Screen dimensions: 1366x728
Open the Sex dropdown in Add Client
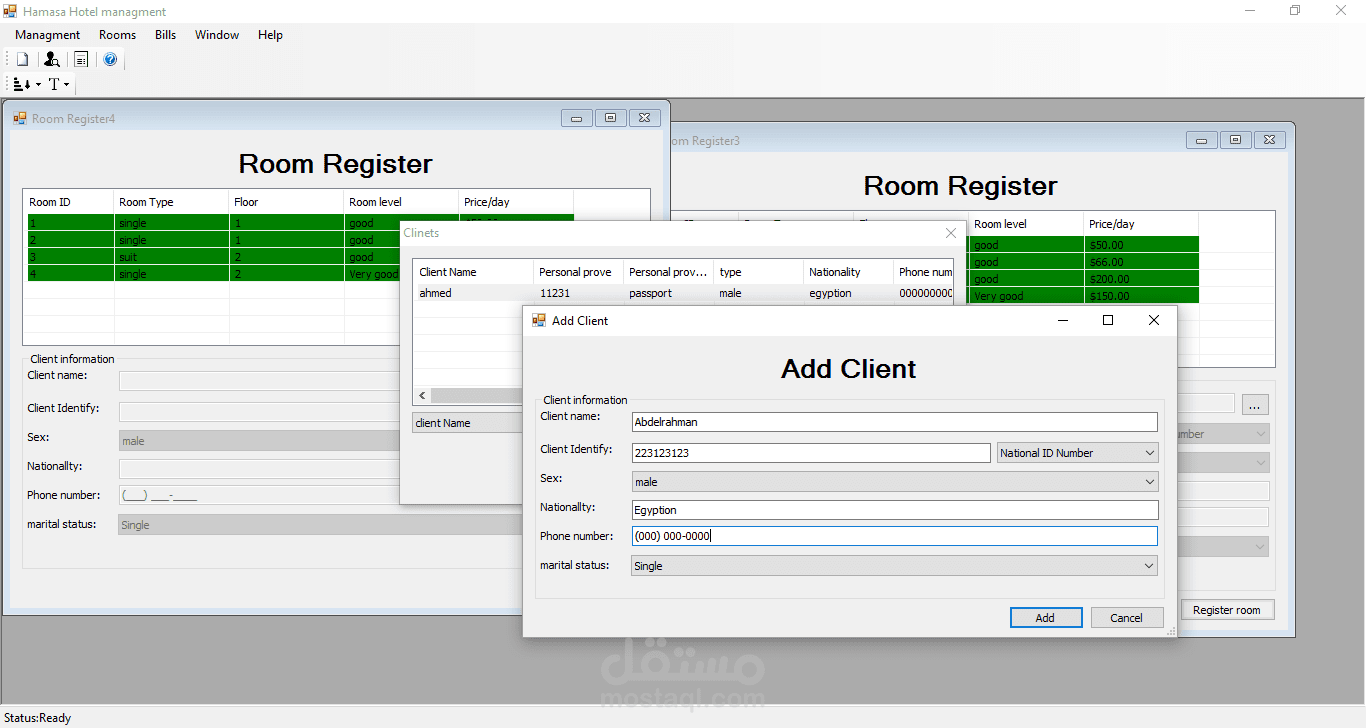click(895, 482)
